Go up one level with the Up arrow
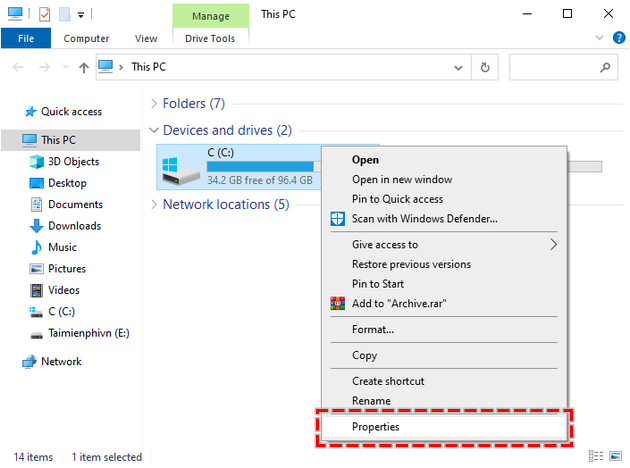 [84, 67]
